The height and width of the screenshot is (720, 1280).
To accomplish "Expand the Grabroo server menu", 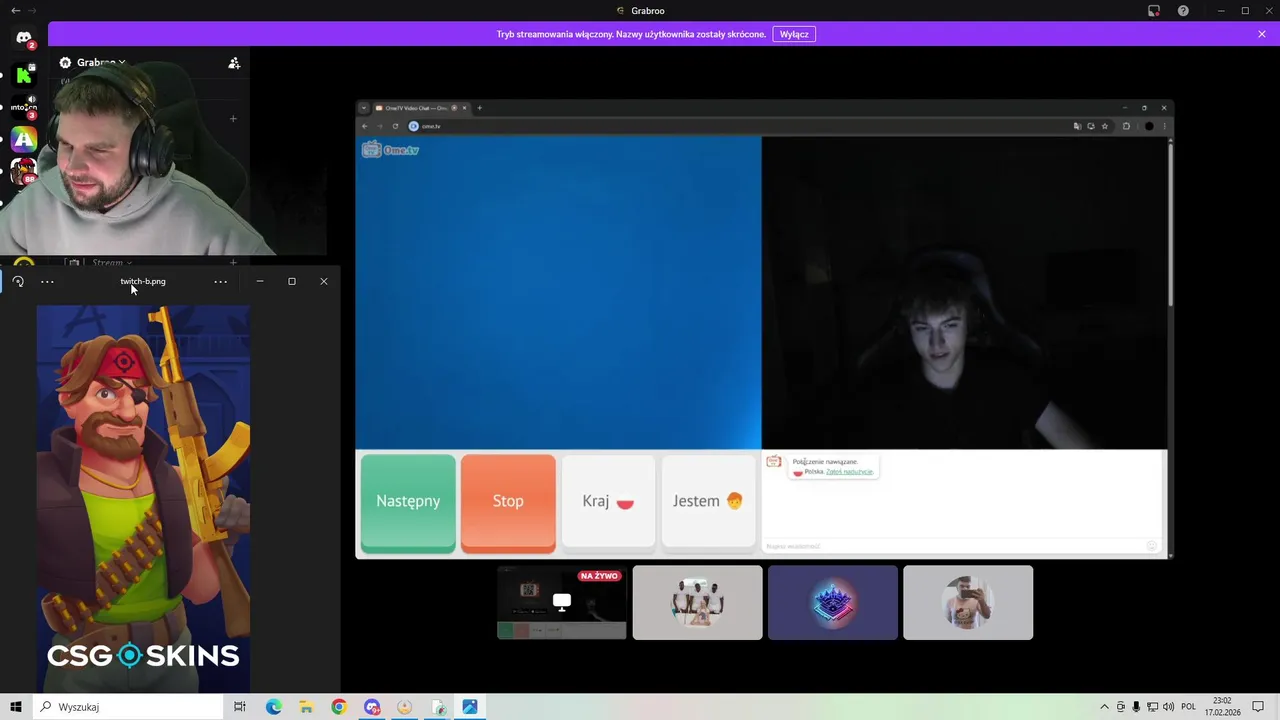I will (x=100, y=62).
